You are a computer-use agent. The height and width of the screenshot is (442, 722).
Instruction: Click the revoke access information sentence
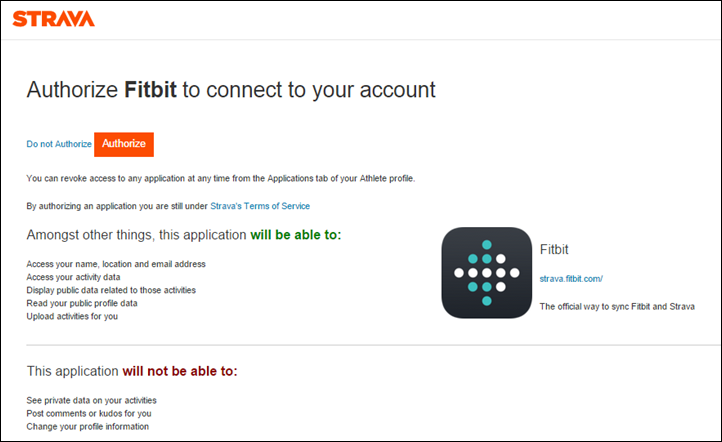[x=221, y=179]
